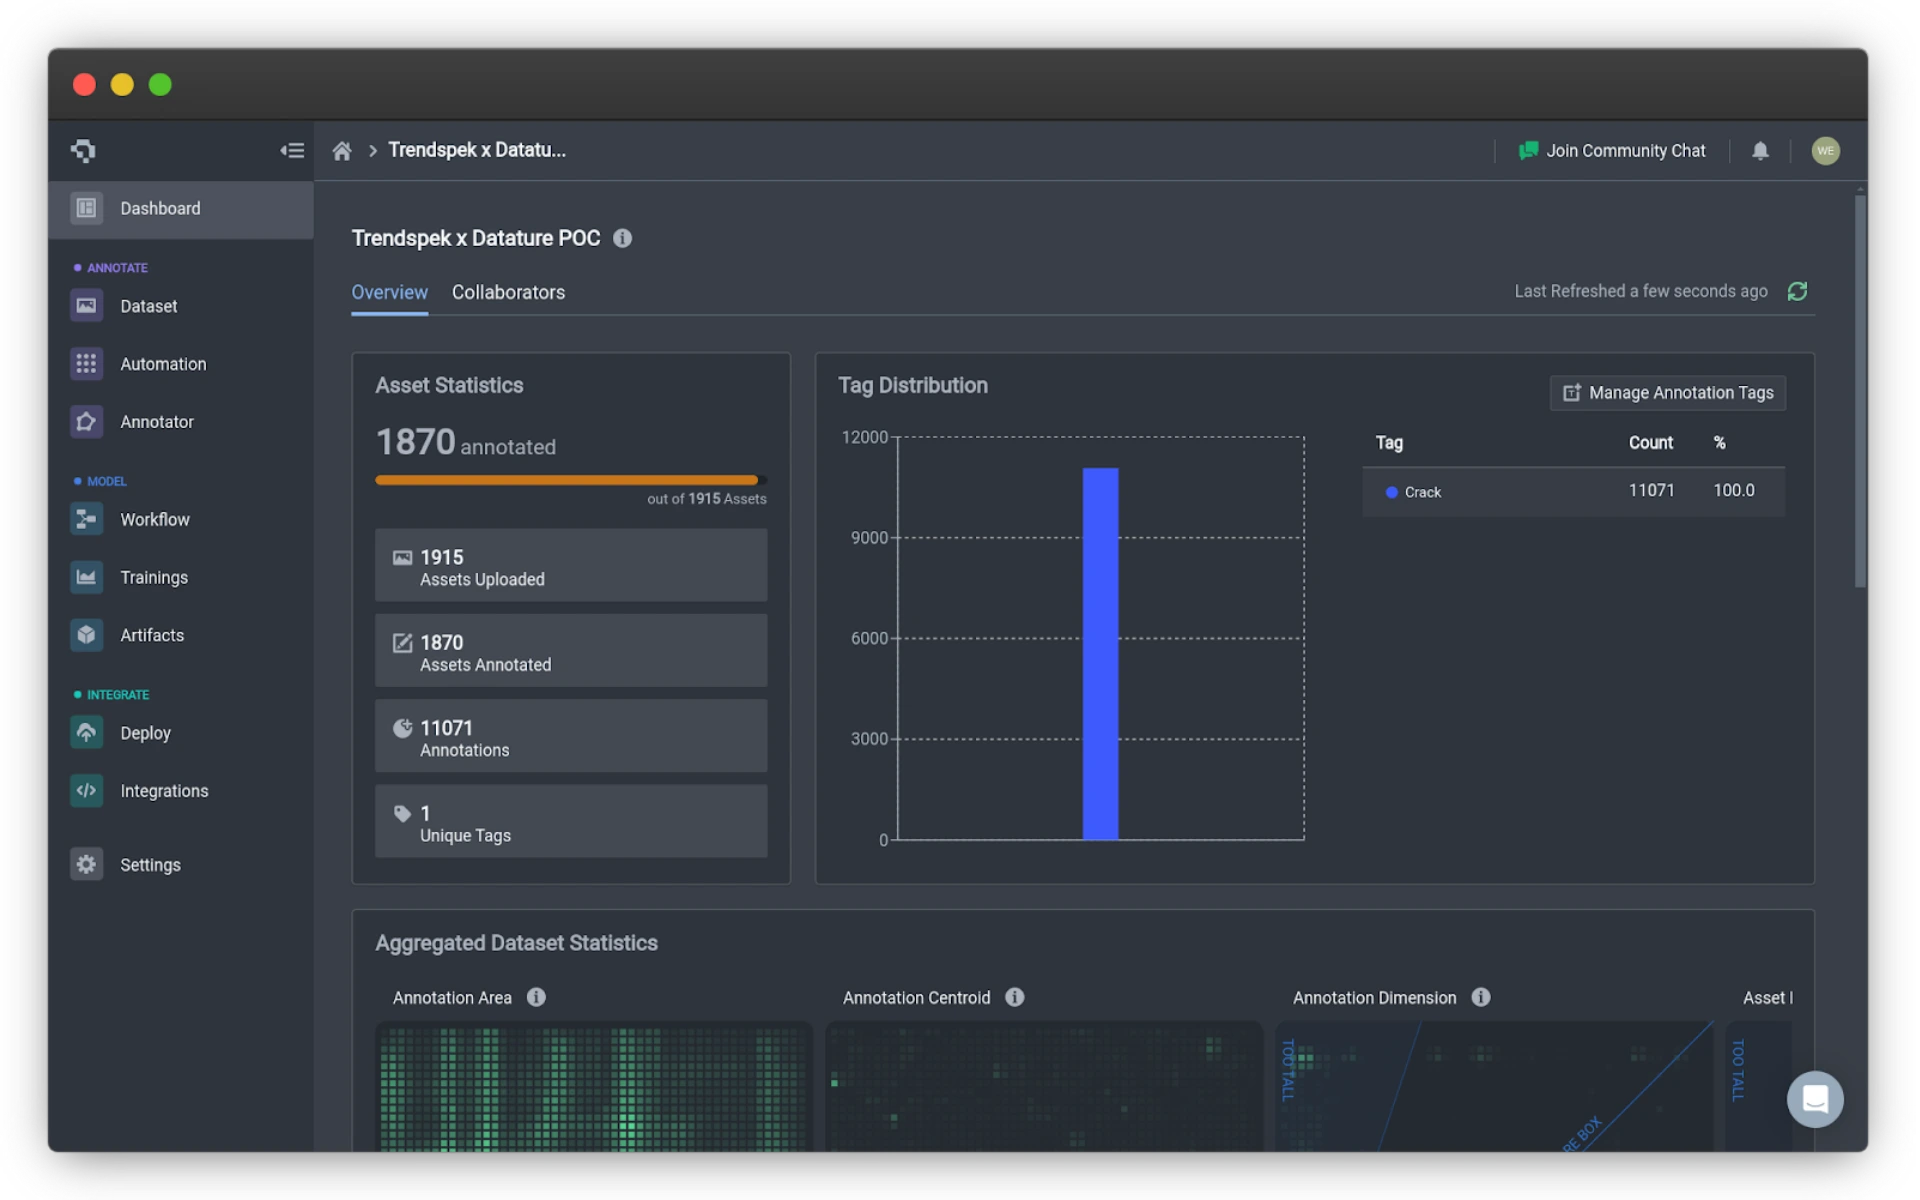This screenshot has width=1920, height=1200.
Task: Open project info icon beside title
Action: pyautogui.click(x=622, y=238)
